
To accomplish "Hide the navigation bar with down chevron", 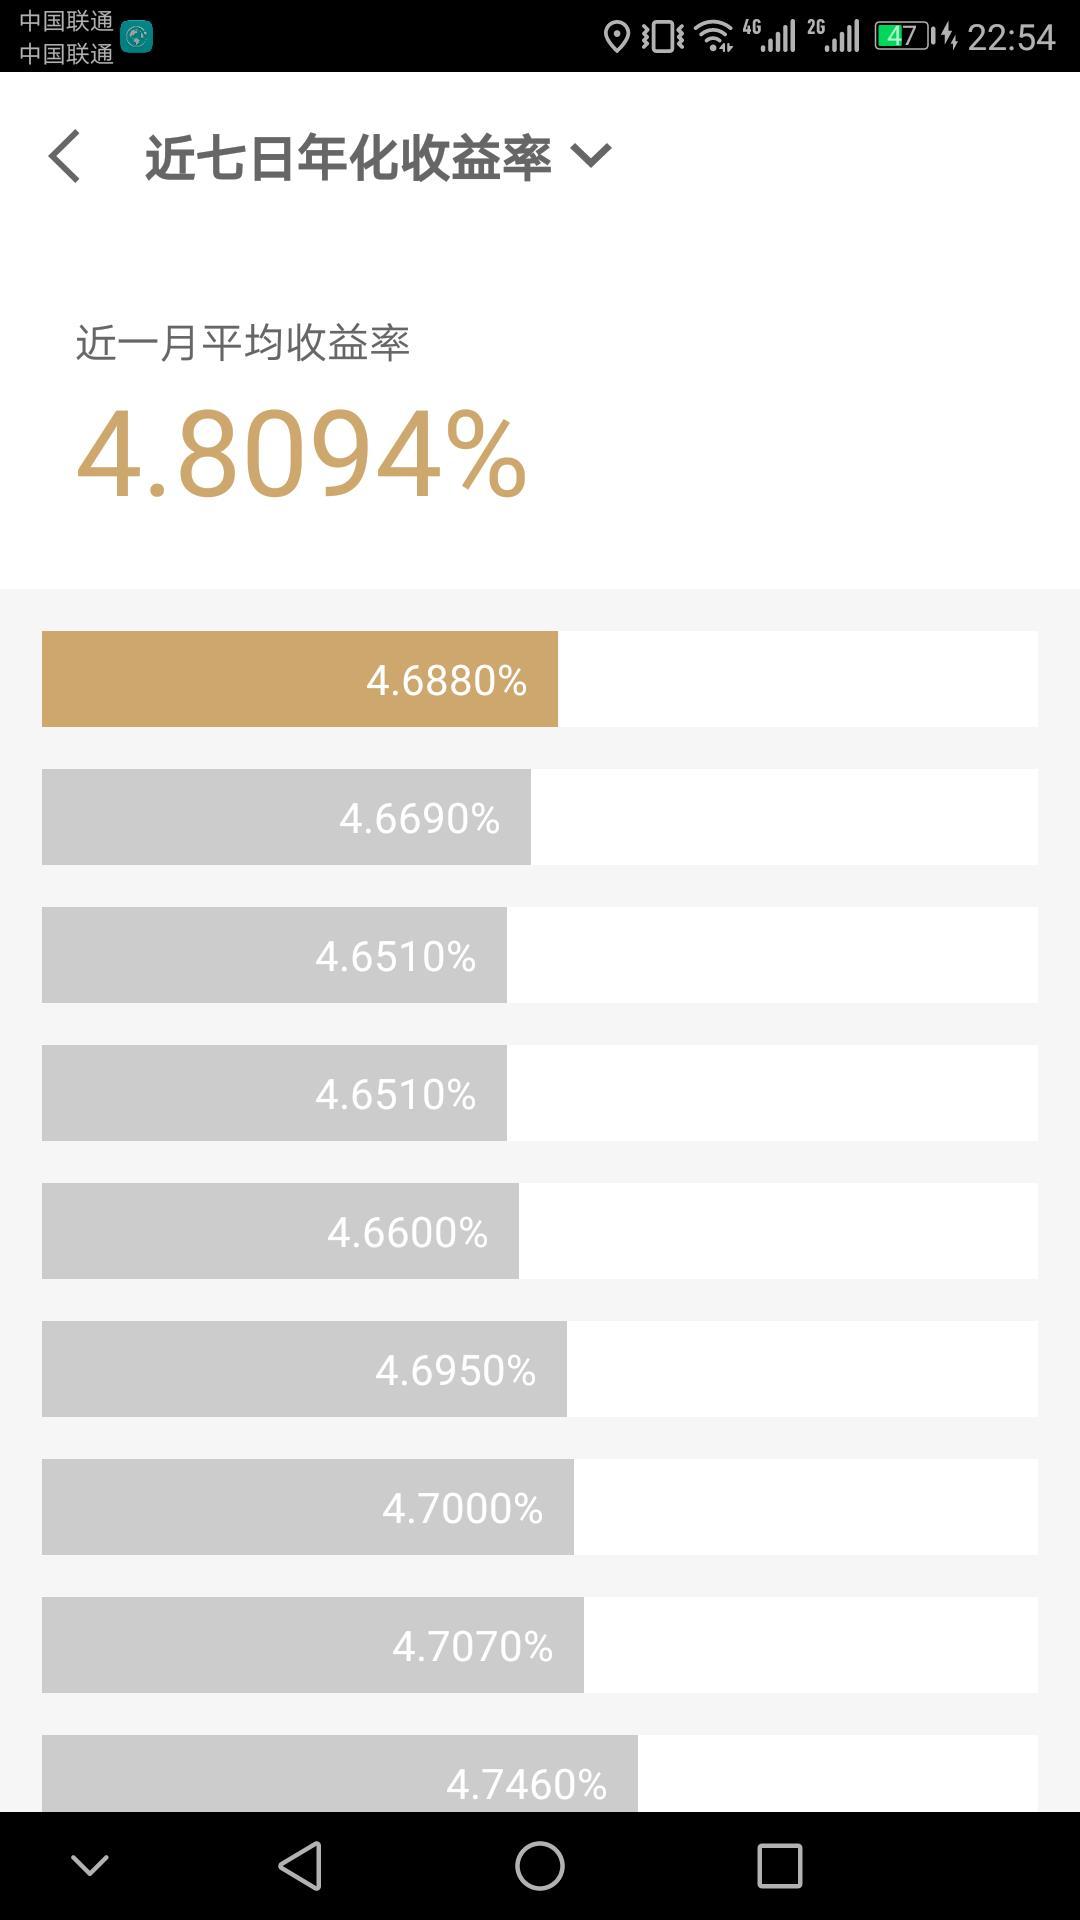I will [x=90, y=1866].
